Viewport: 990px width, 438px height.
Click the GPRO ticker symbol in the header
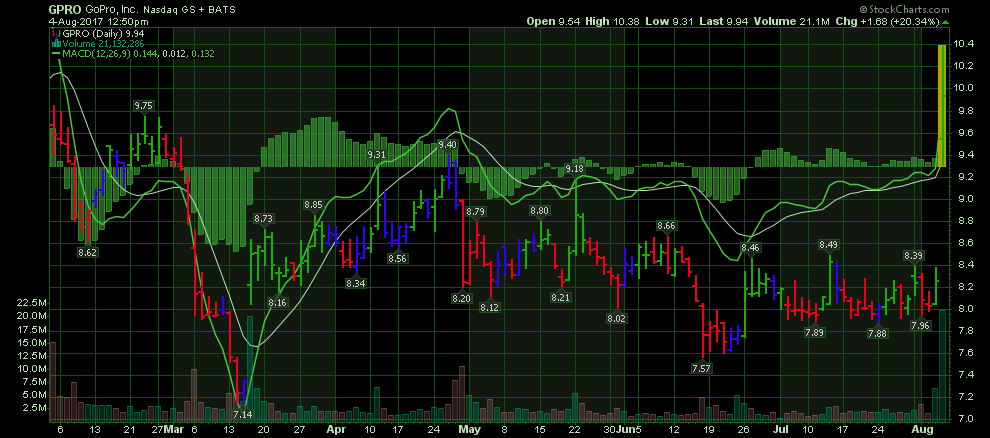click(x=28, y=7)
